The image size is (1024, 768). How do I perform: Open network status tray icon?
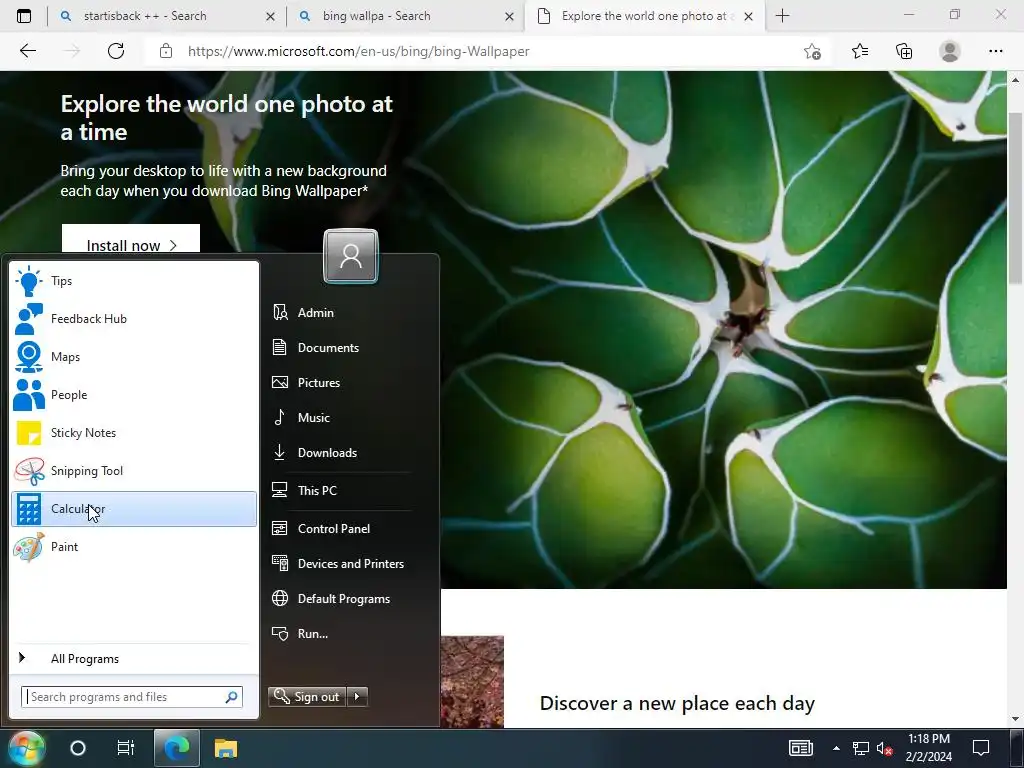[x=861, y=748]
